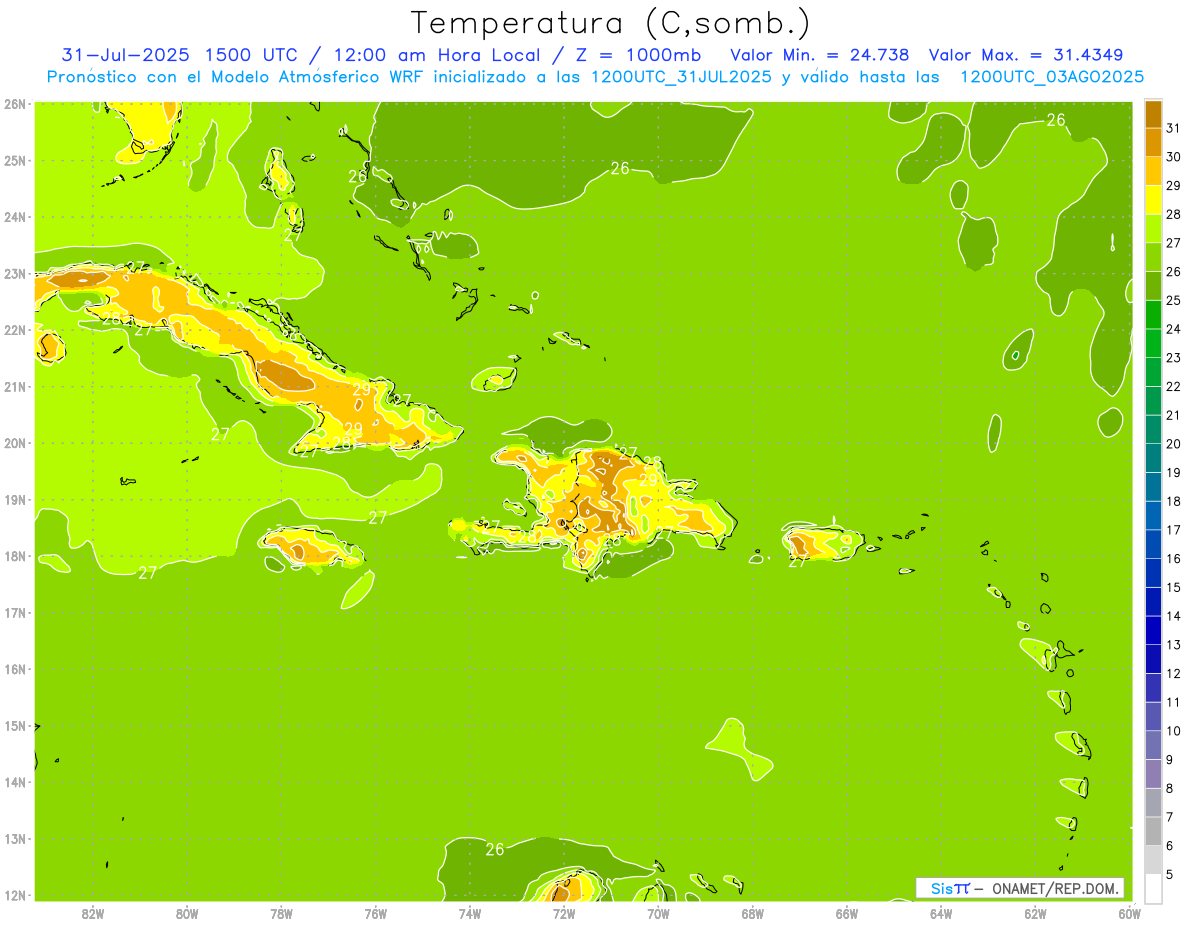
Task: Click the 24N latitude axis label
Action: pos(14,217)
